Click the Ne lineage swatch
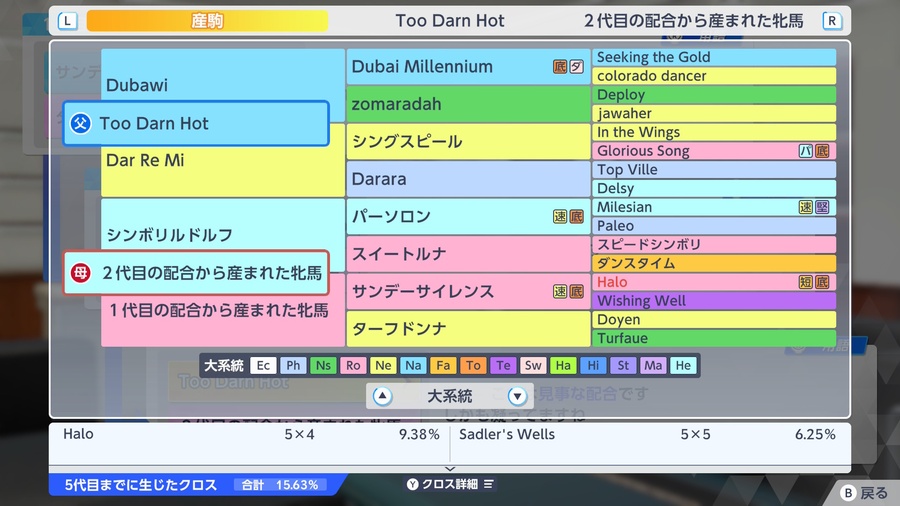The height and width of the screenshot is (506, 900). point(383,365)
